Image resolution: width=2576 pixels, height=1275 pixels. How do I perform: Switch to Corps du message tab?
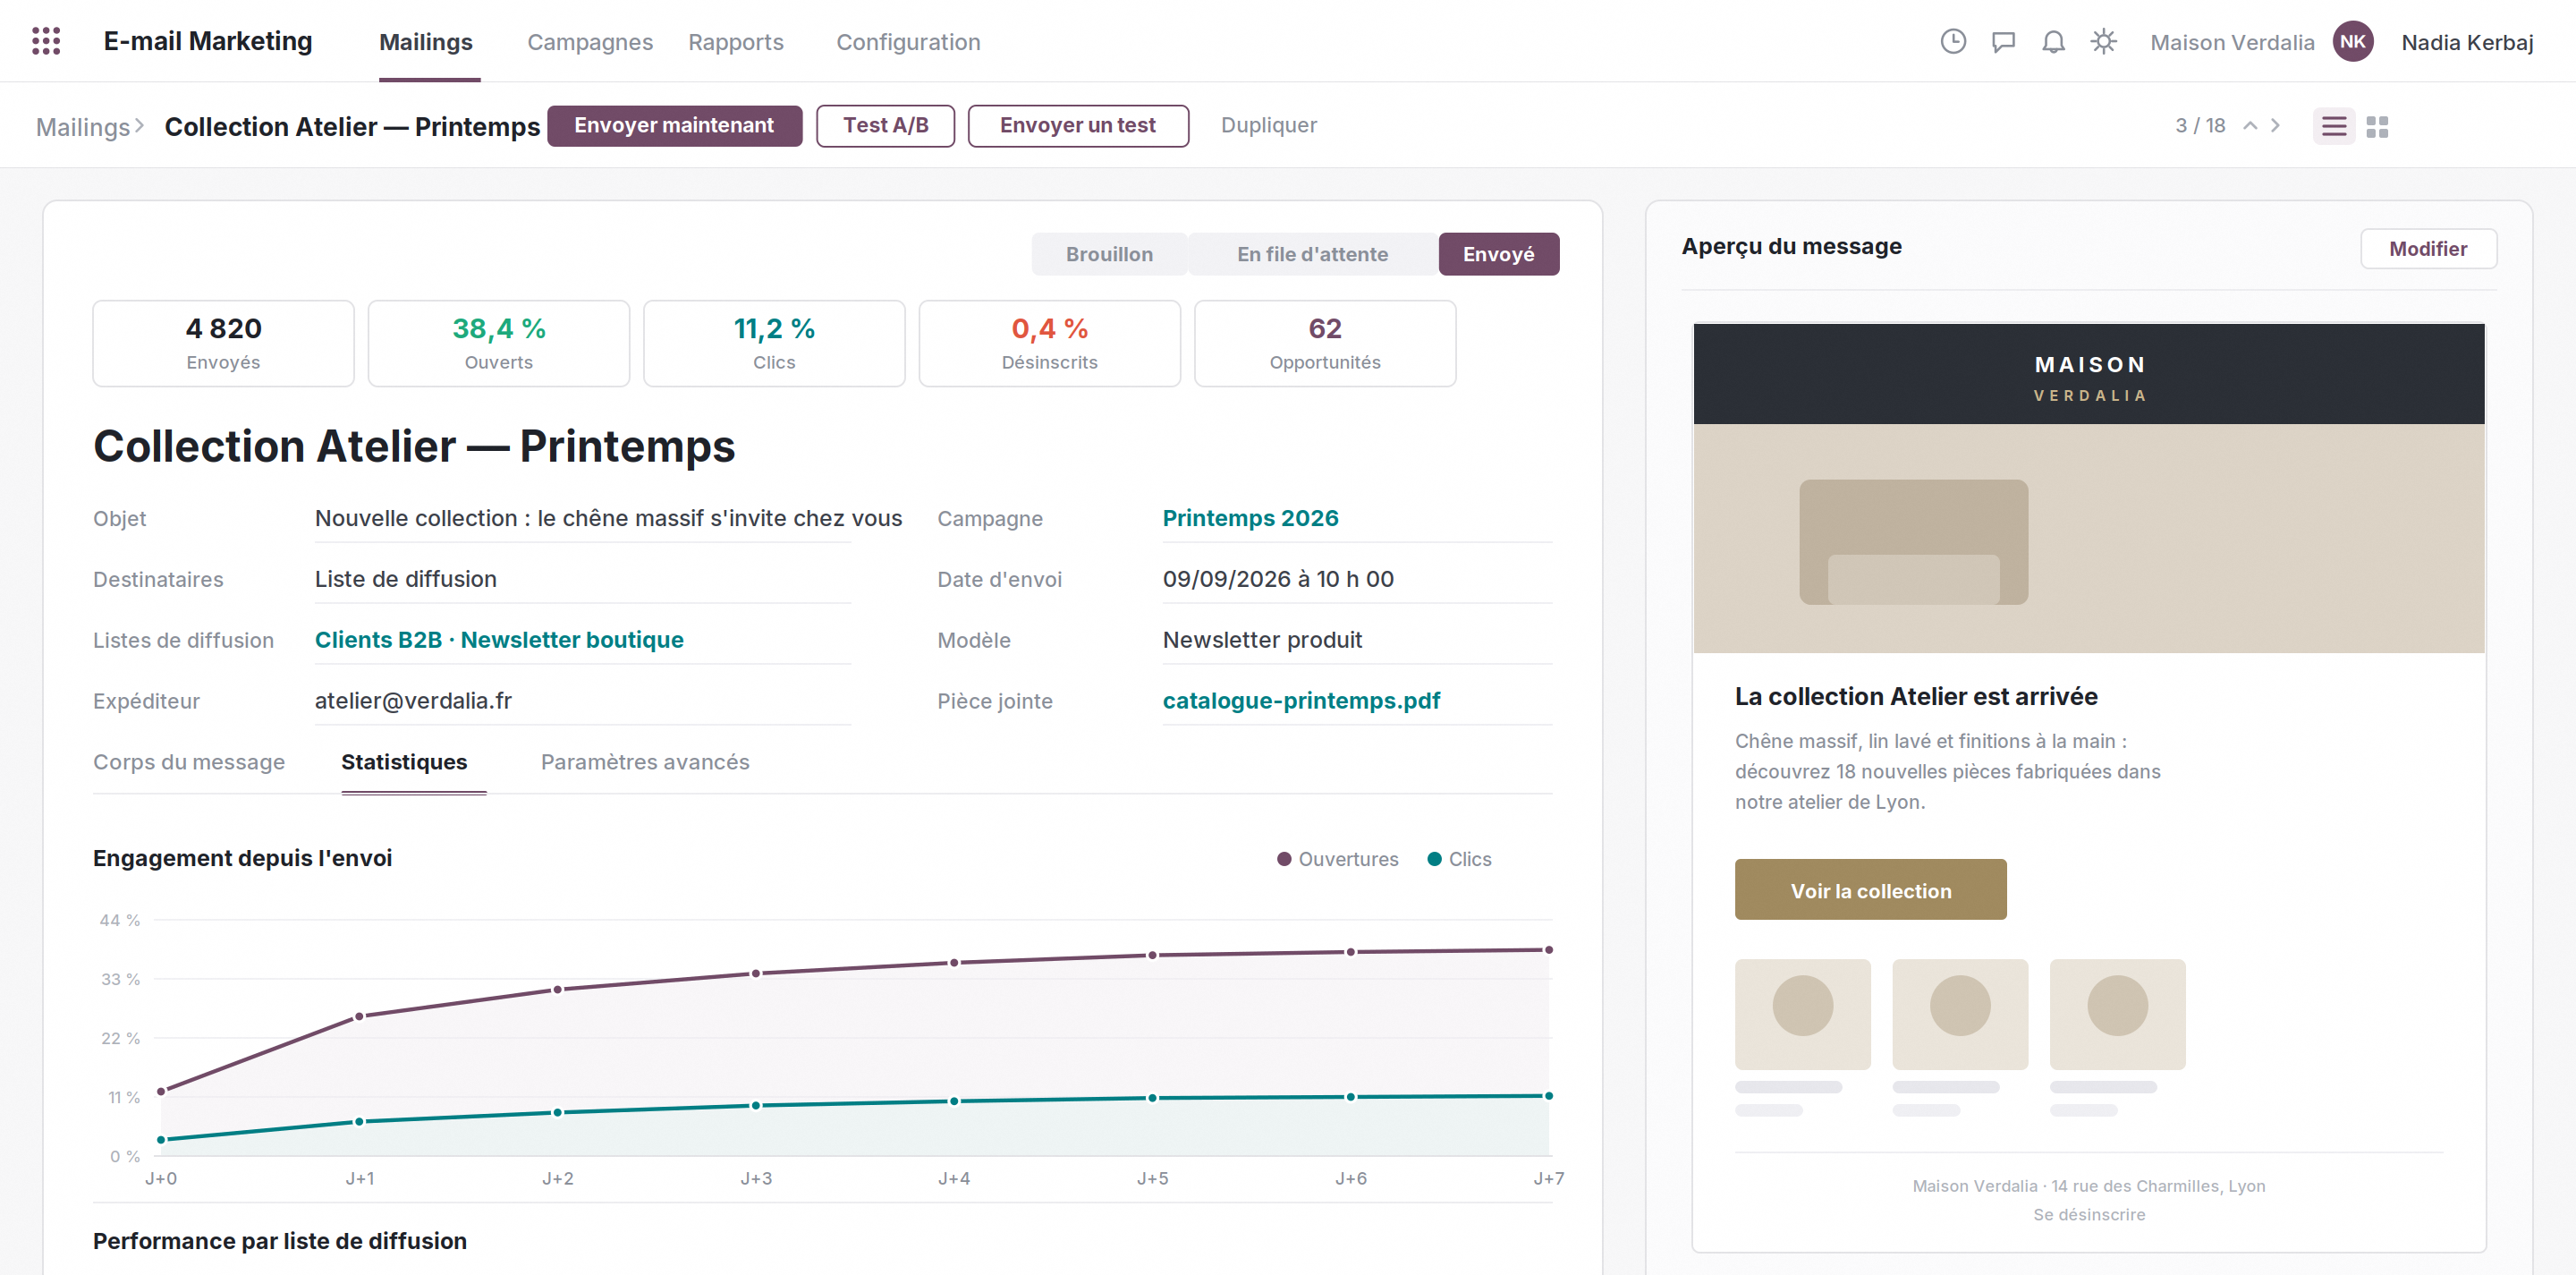(x=189, y=762)
